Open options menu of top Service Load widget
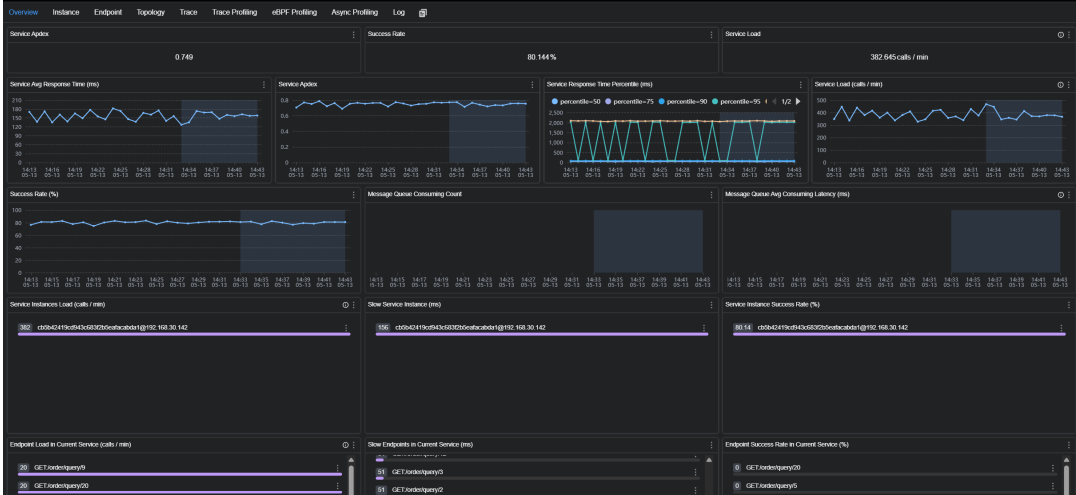Screen dimensions: 1076x495 [x=1068, y=34]
